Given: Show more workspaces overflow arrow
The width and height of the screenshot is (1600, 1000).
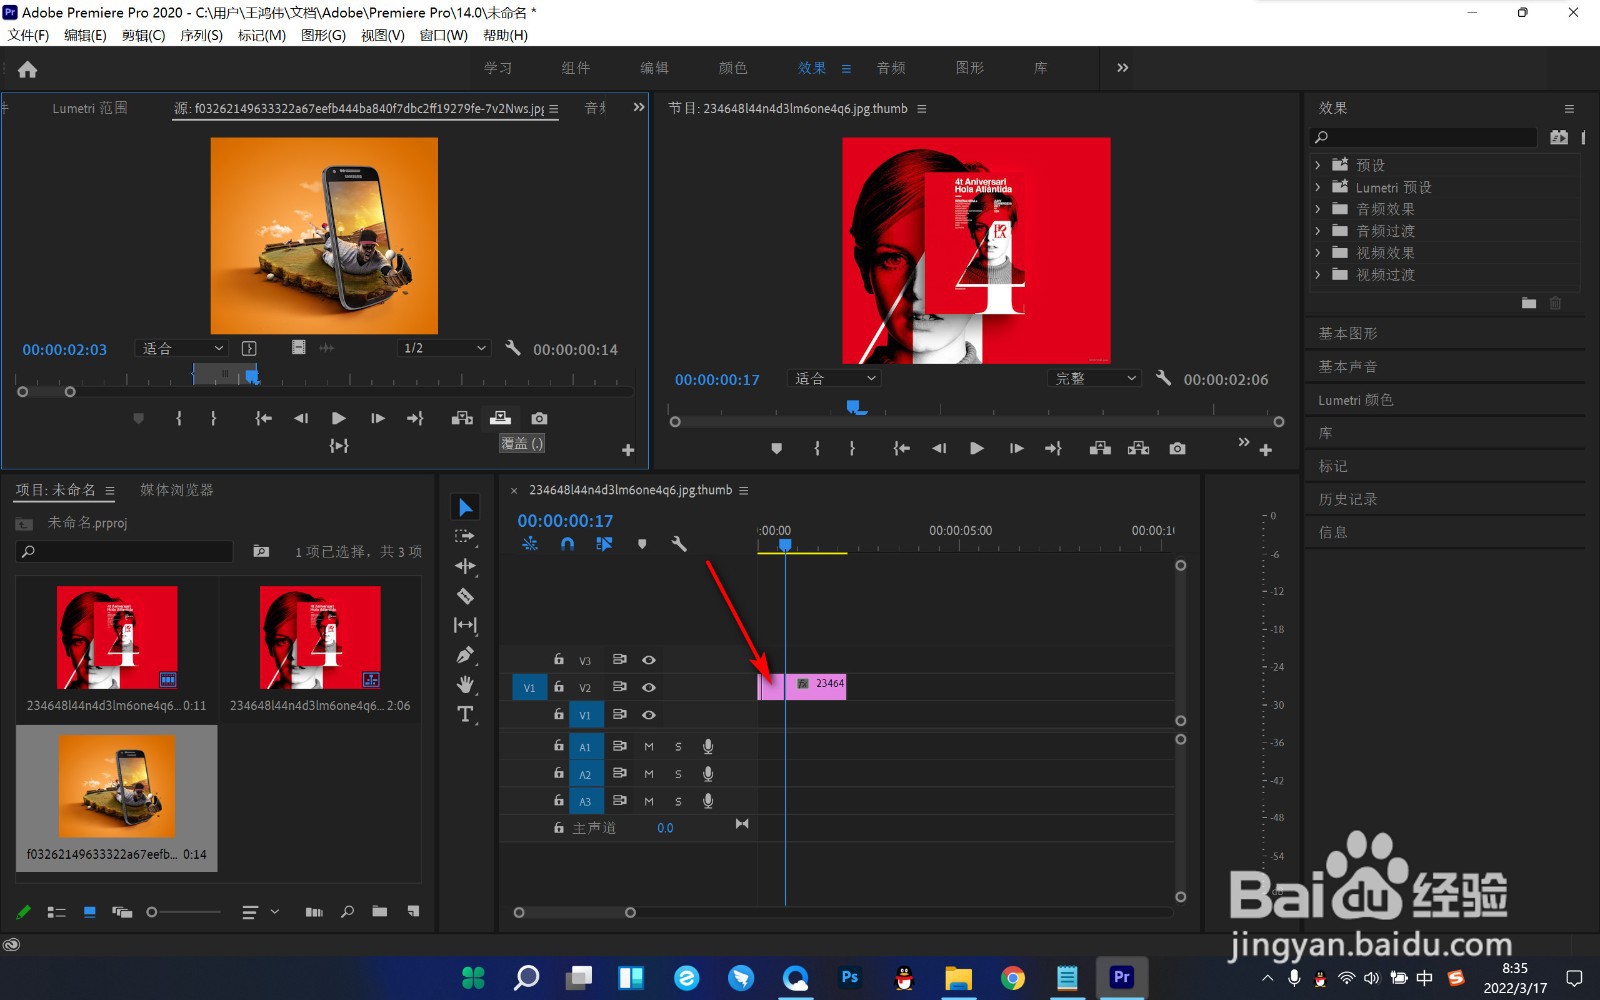Looking at the screenshot, I should point(1122,68).
